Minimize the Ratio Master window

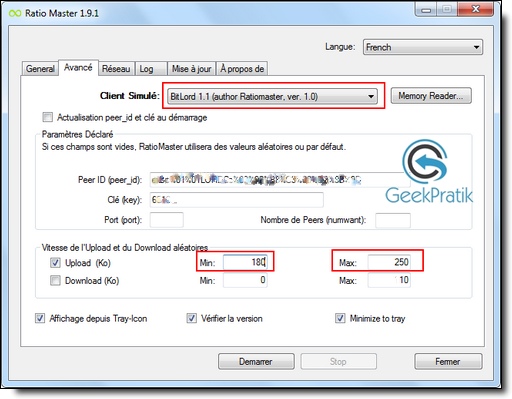(x=426, y=9)
